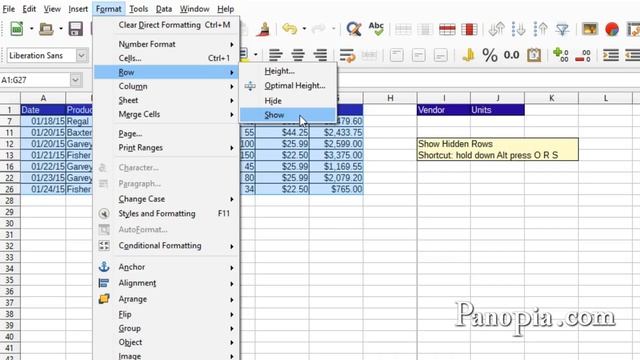Open the Tools menu

pos(139,9)
